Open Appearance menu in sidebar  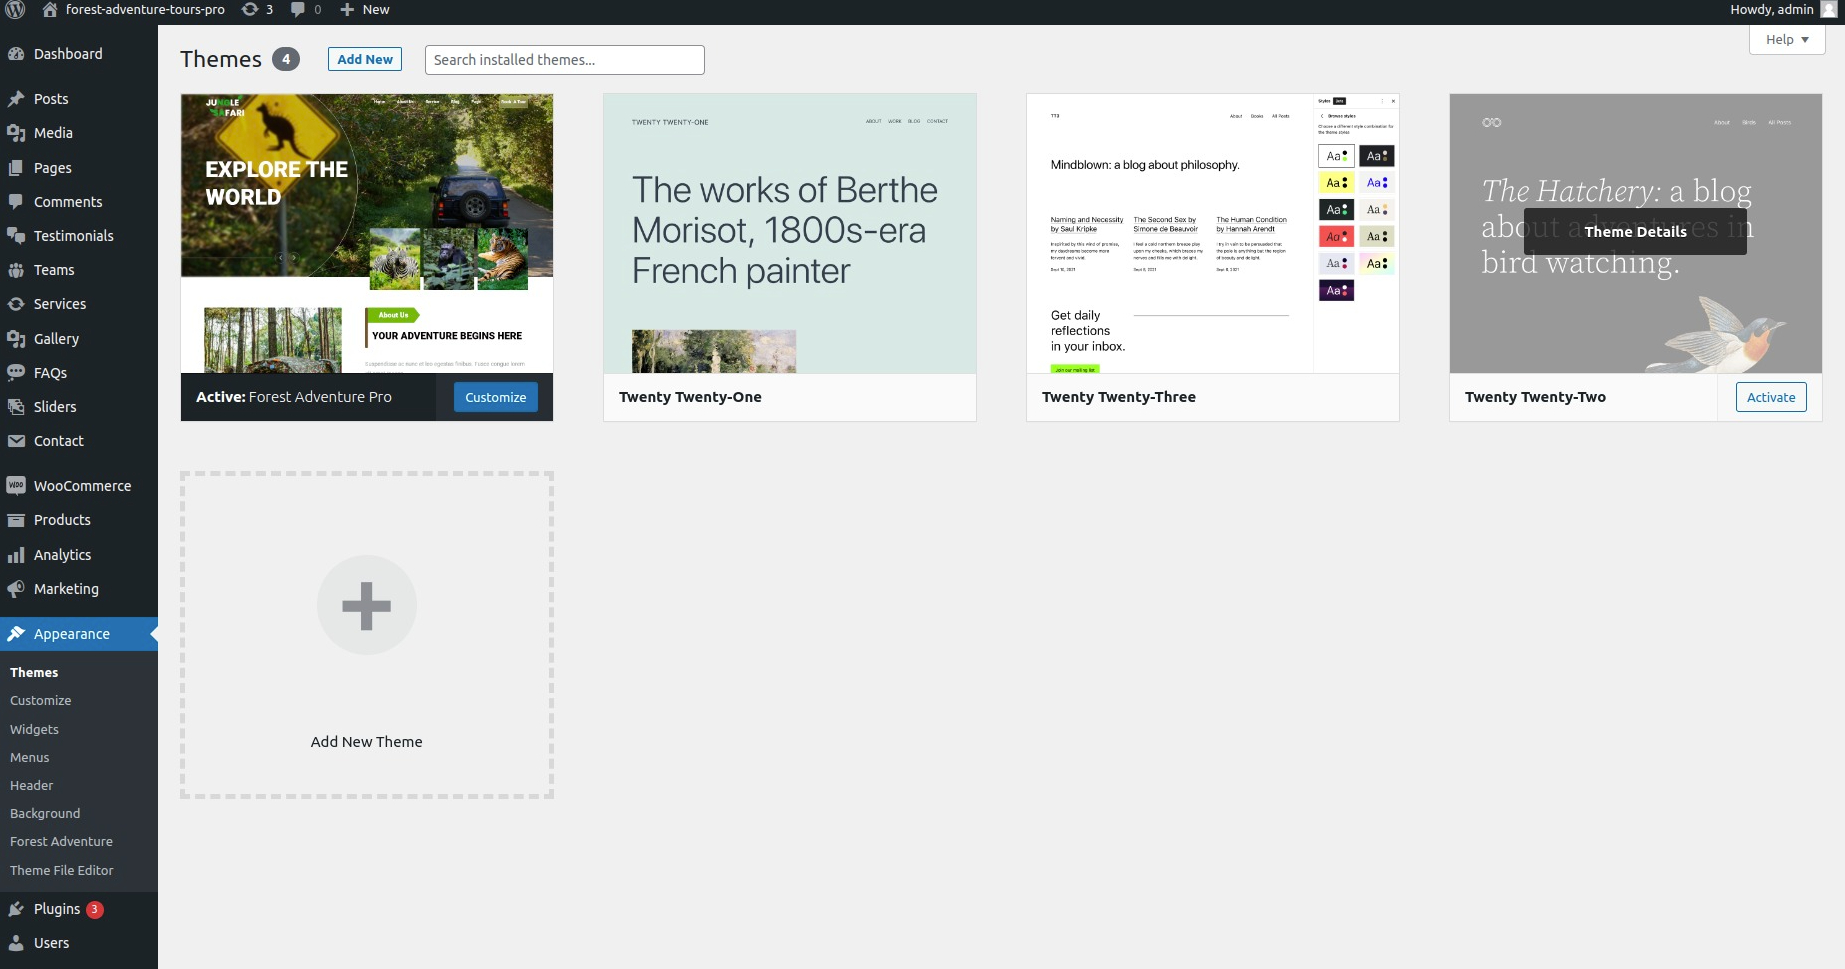click(x=79, y=634)
